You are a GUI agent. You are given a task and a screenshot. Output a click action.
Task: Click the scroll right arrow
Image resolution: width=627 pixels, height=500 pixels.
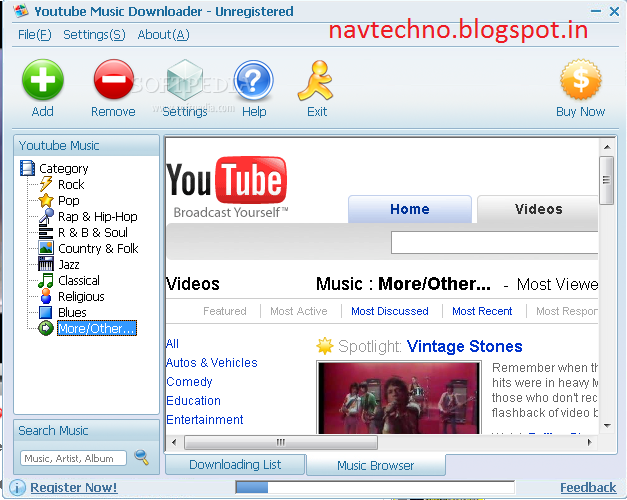[590, 442]
